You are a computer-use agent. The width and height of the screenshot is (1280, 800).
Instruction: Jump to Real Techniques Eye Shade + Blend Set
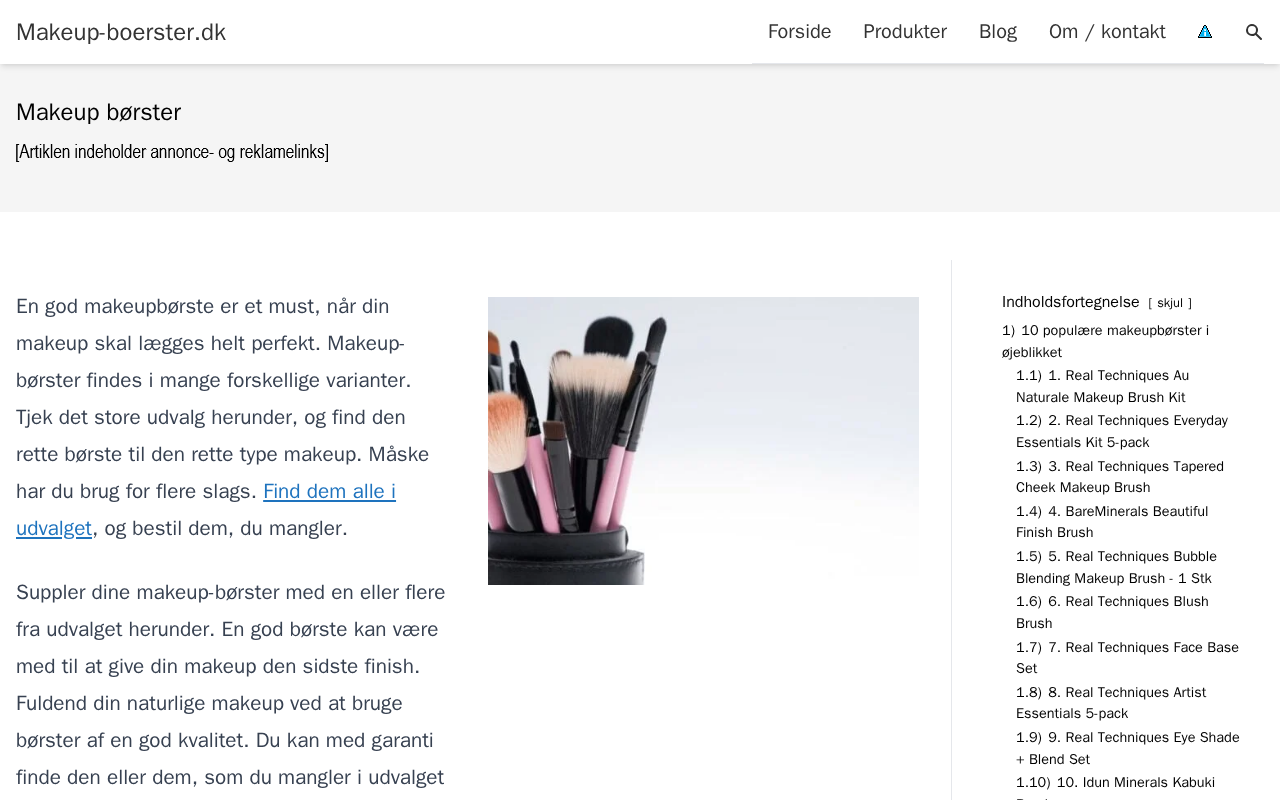click(x=1128, y=748)
